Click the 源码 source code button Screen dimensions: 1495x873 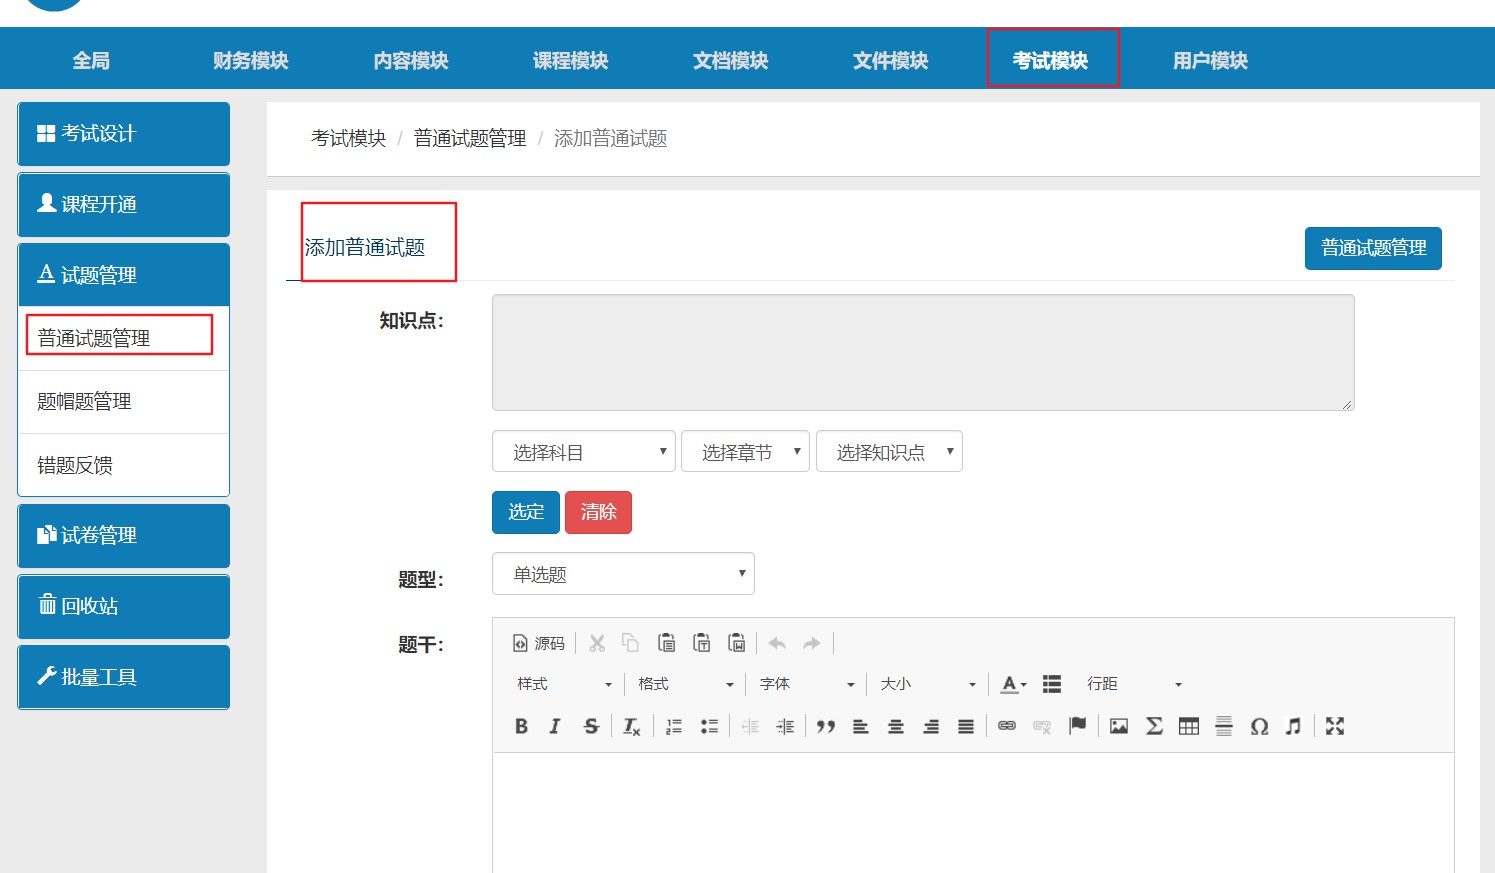coord(539,643)
